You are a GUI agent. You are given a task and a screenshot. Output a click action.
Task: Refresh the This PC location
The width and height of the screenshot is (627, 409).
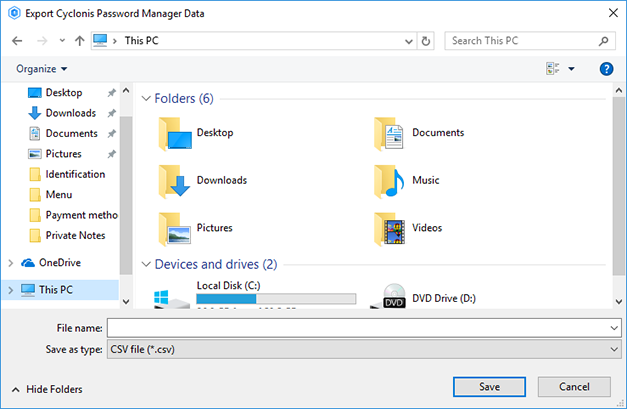click(427, 41)
